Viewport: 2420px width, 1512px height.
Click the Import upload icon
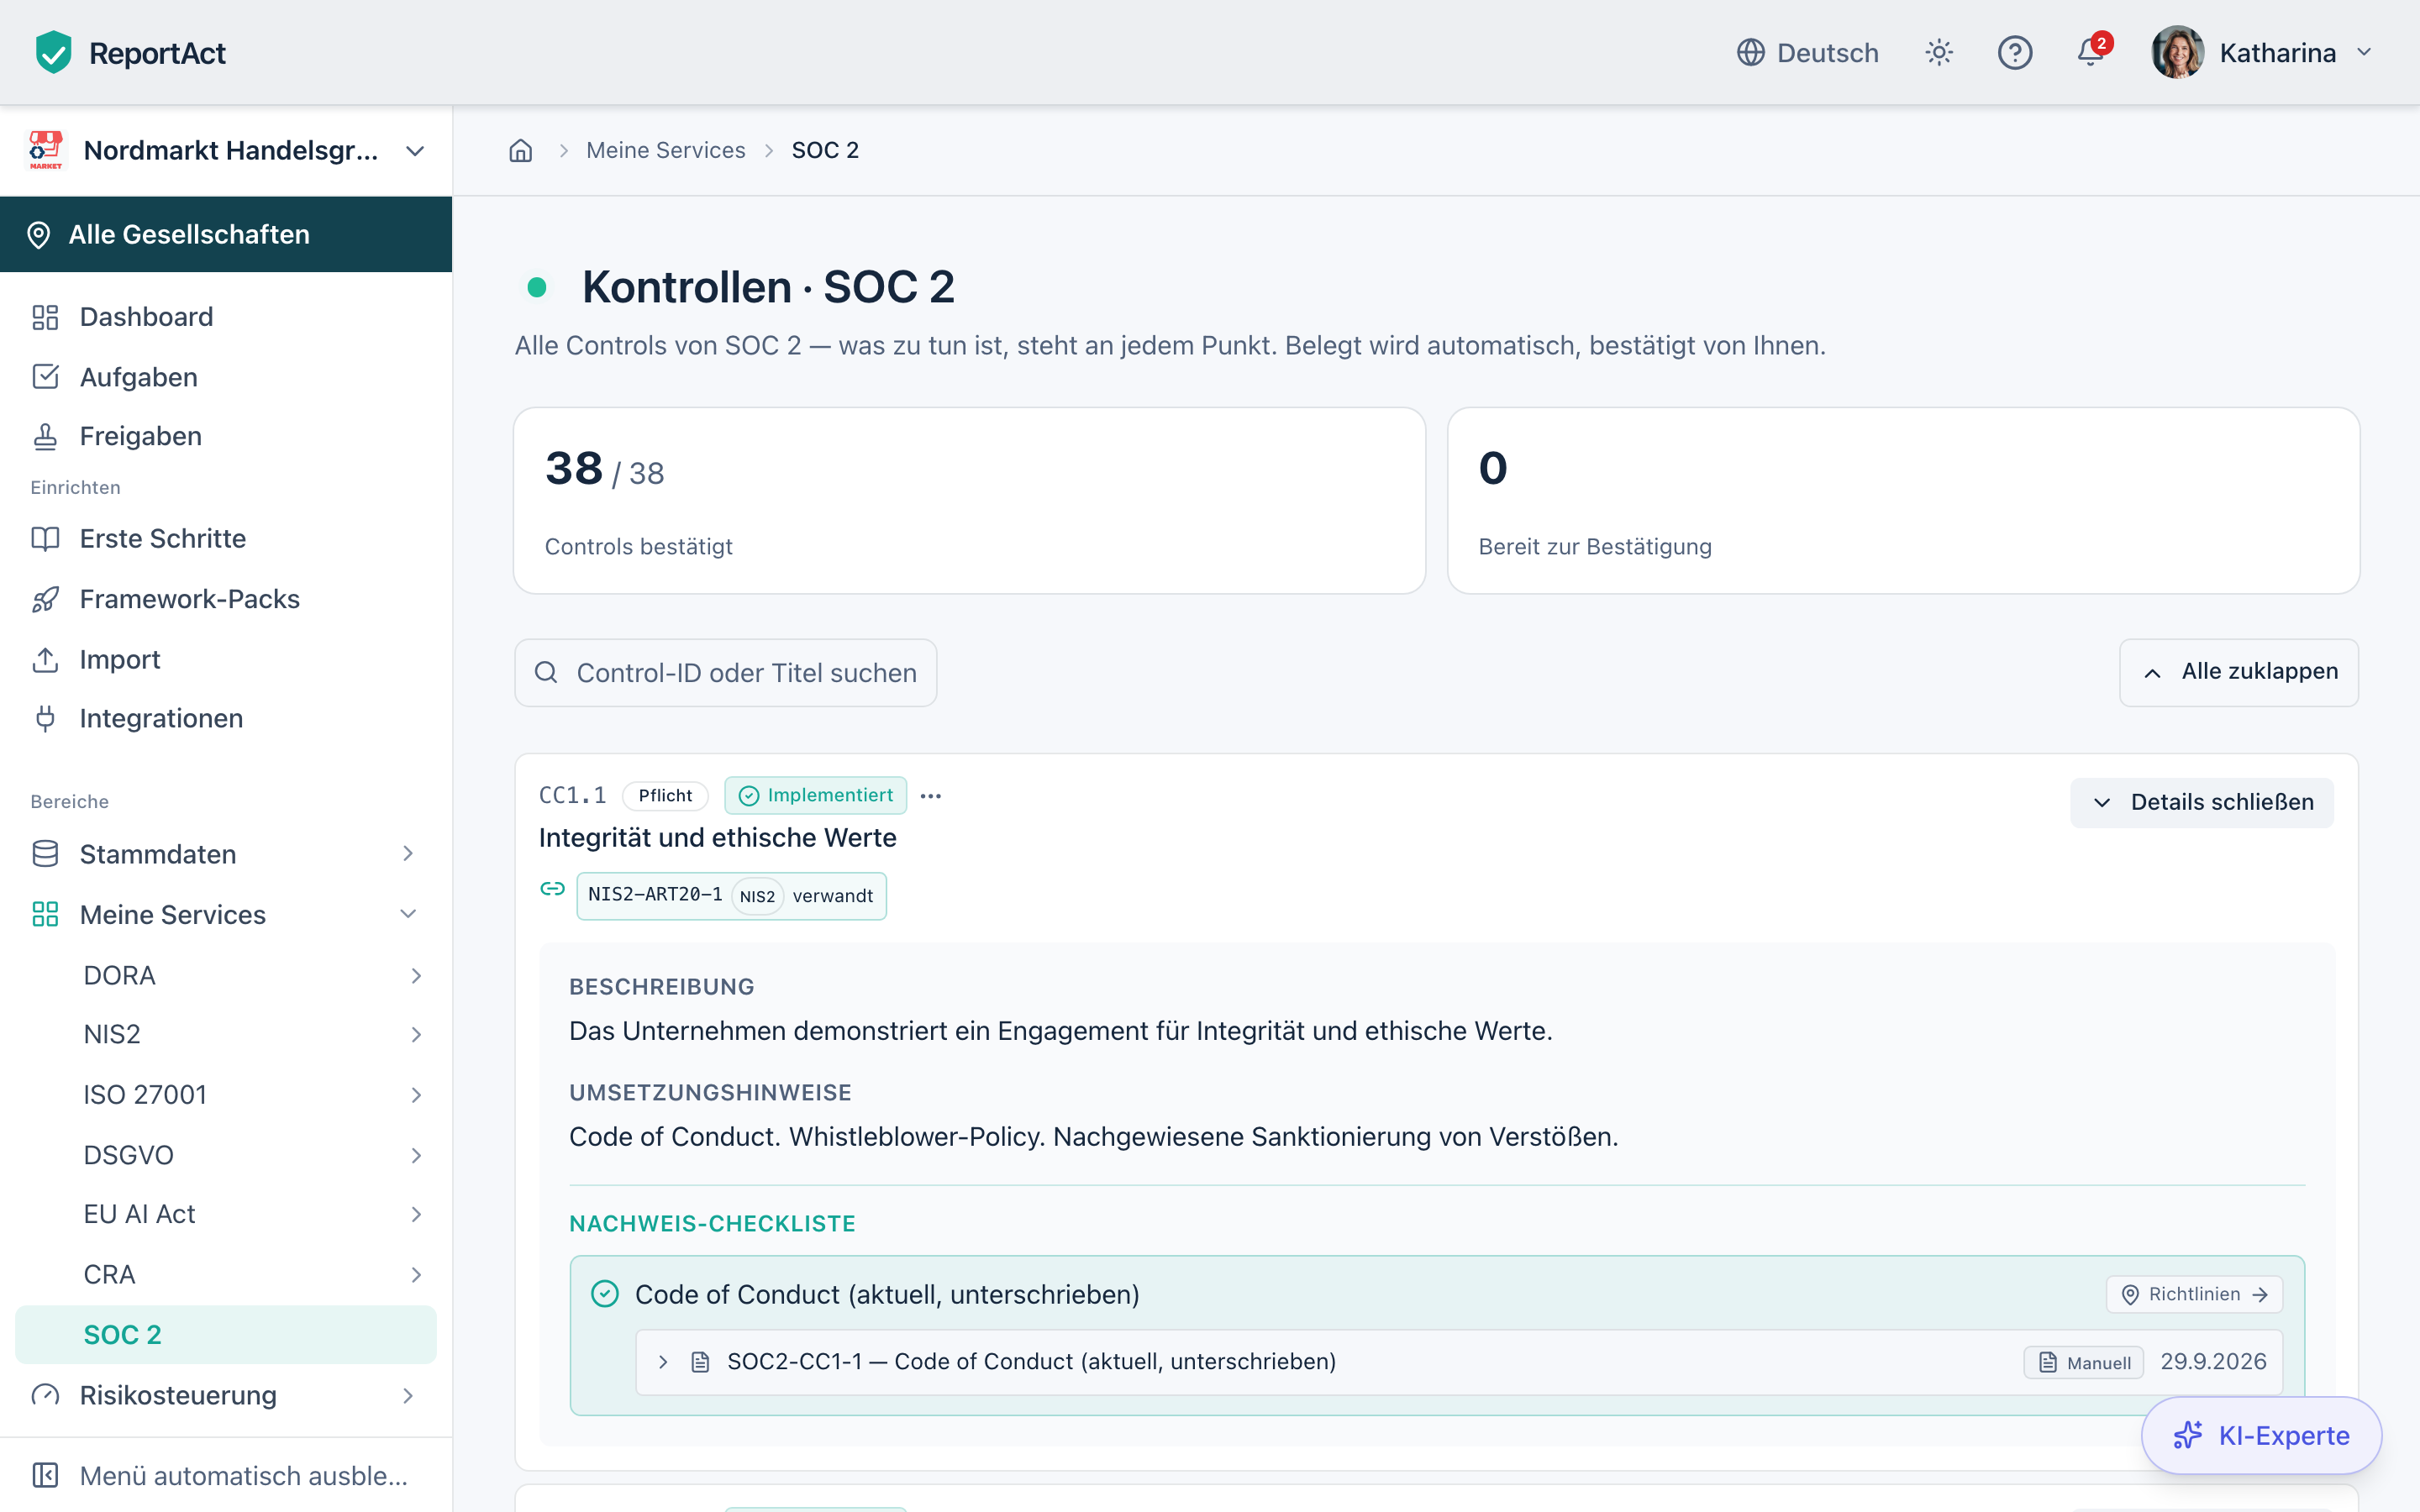(45, 660)
